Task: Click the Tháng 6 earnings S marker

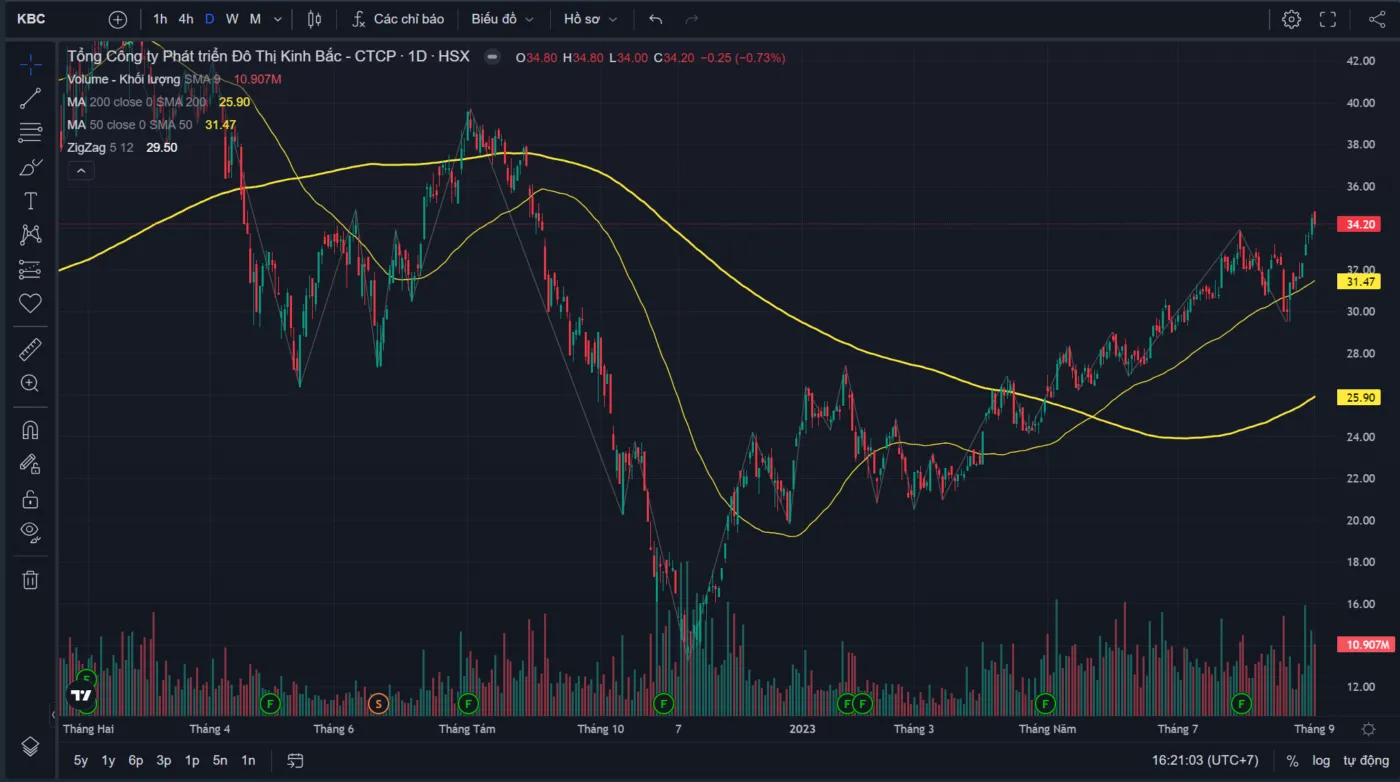Action: pyautogui.click(x=378, y=704)
